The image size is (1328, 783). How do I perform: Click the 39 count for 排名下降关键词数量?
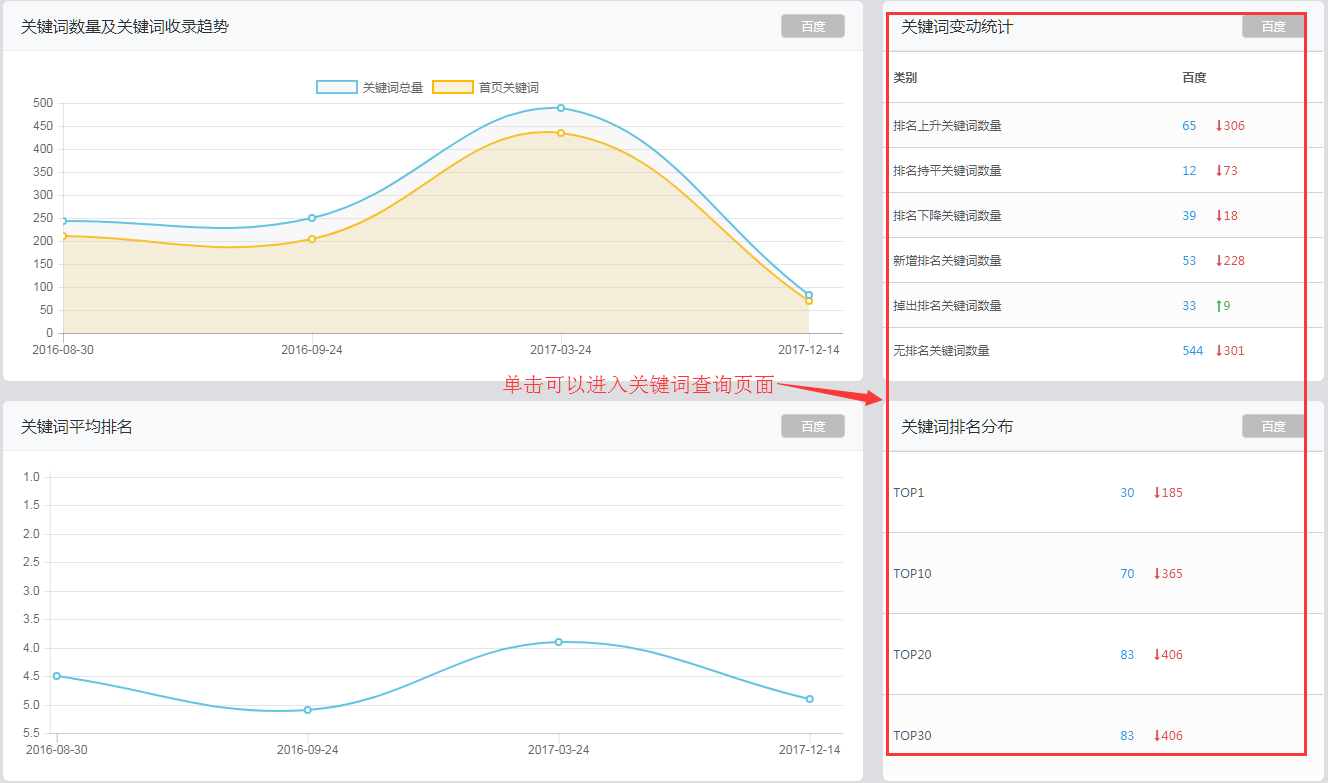(1189, 216)
